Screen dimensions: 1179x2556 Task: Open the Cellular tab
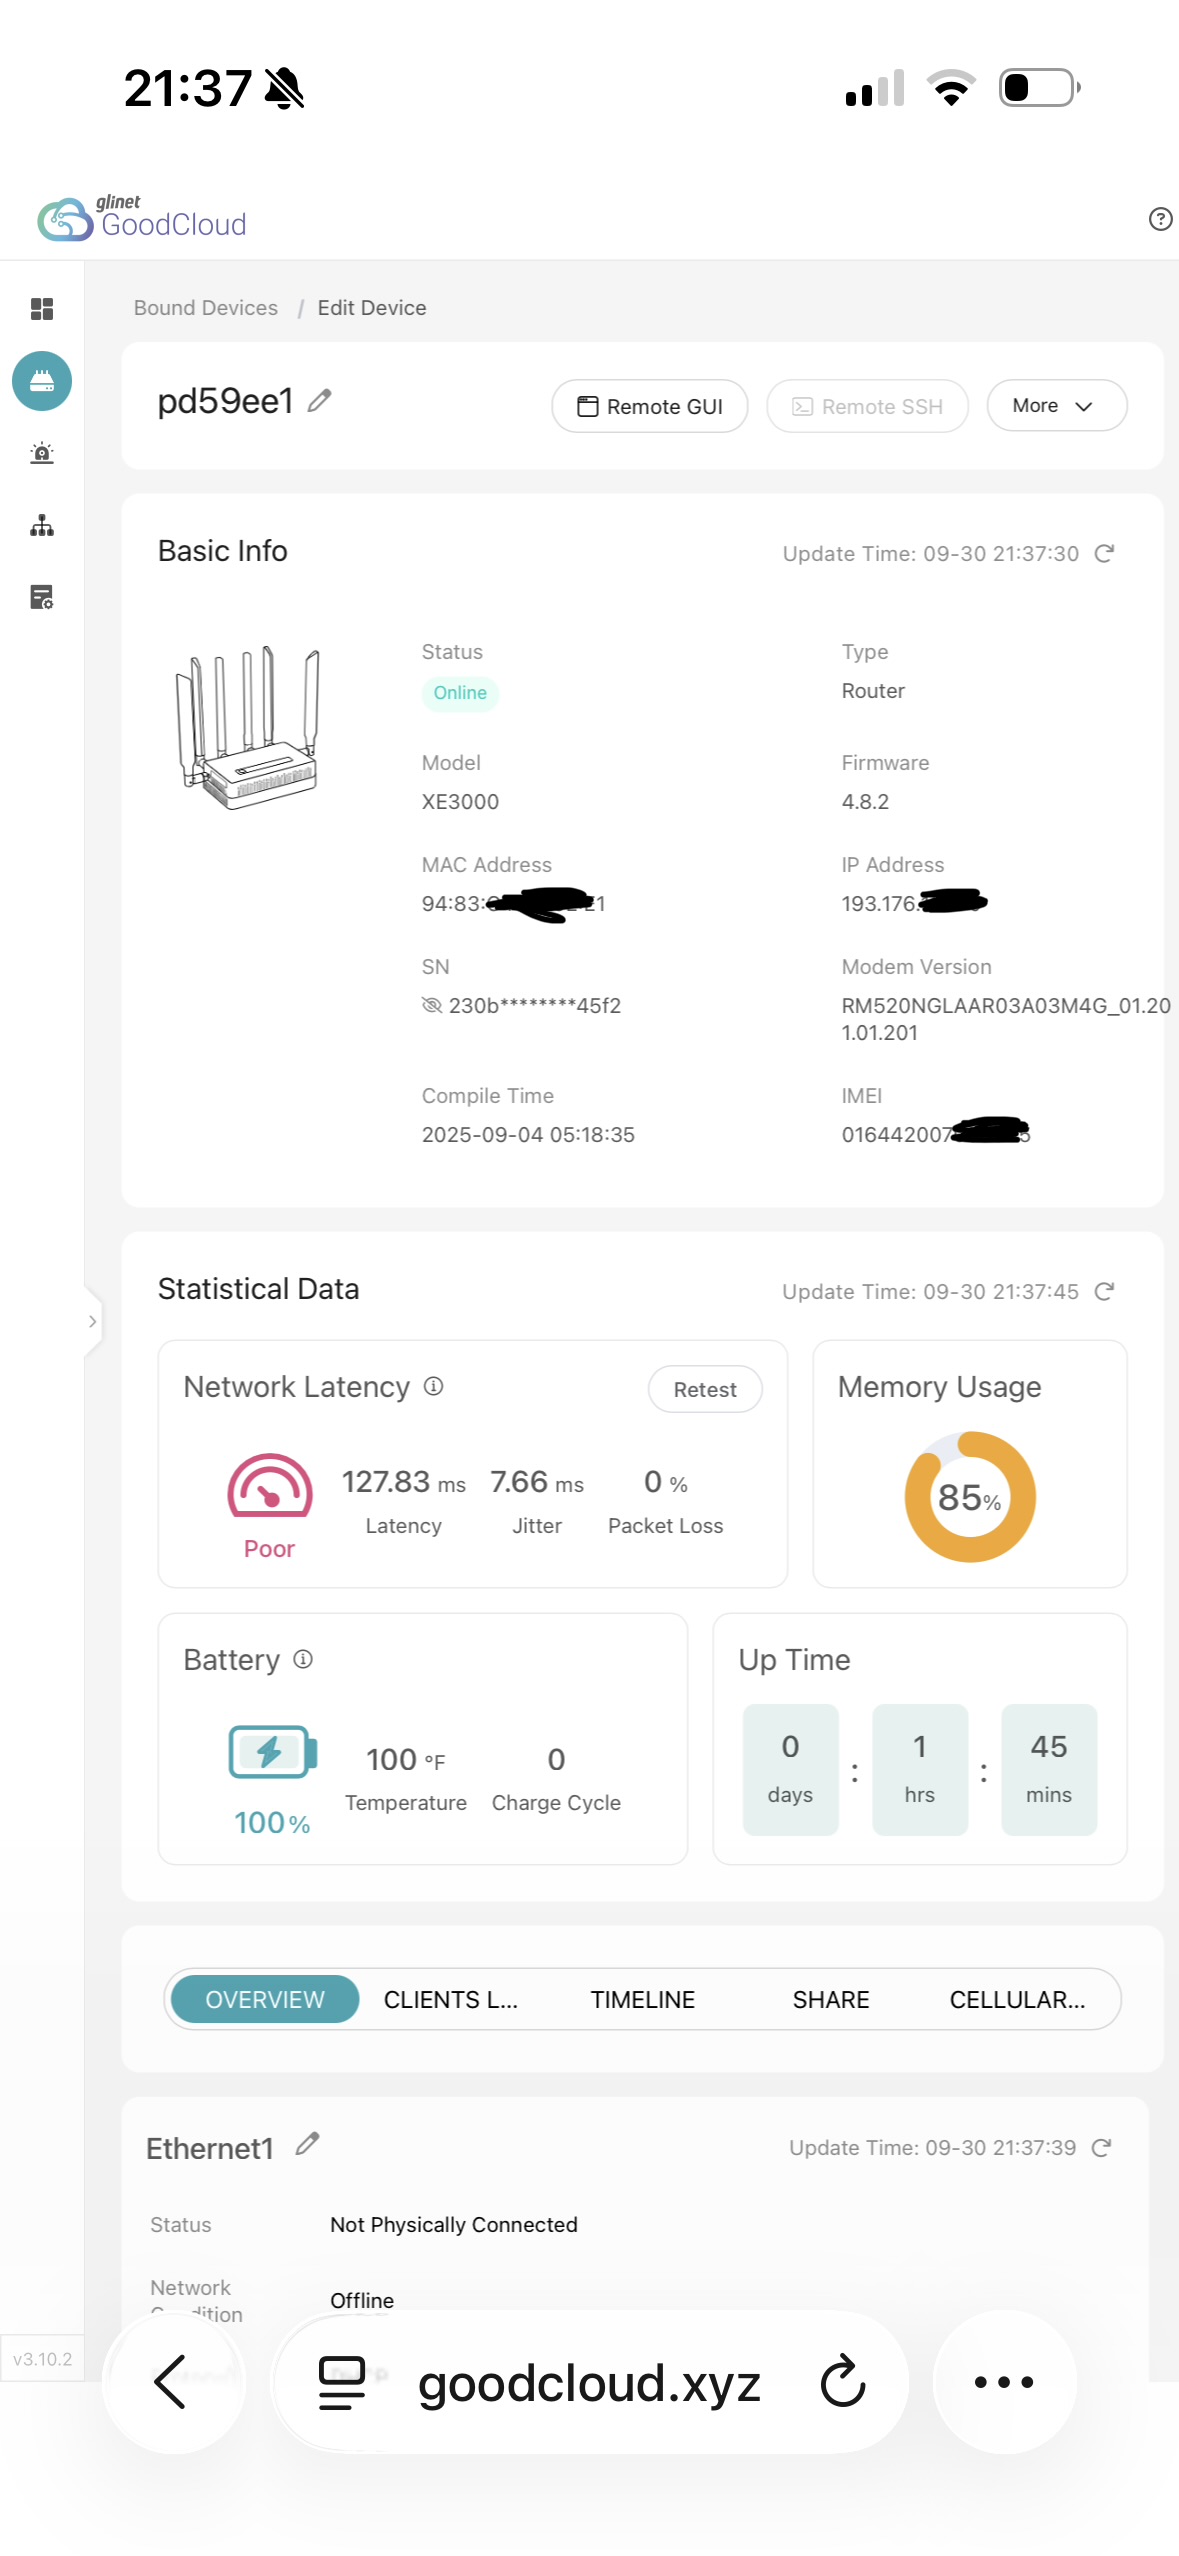click(1017, 2000)
